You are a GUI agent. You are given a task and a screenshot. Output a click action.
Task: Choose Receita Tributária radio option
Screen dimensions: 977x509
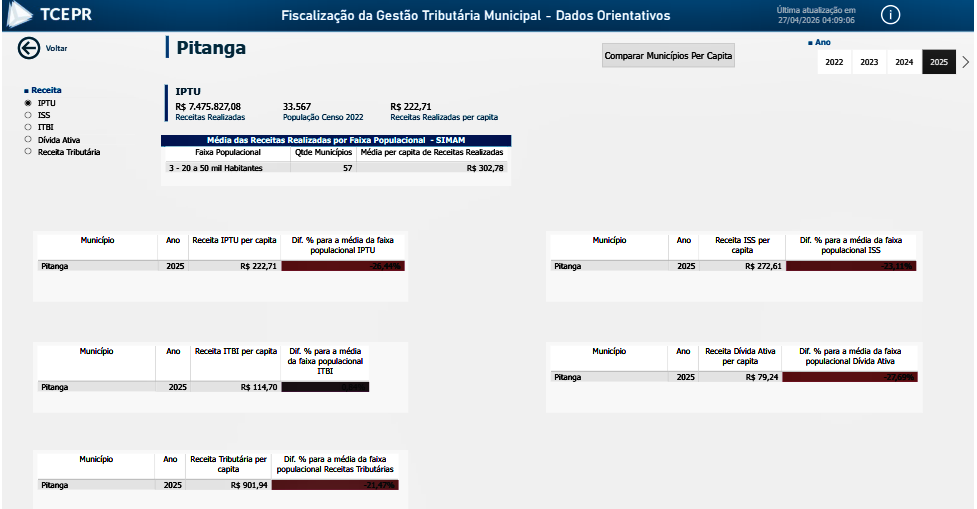[x=28, y=152]
